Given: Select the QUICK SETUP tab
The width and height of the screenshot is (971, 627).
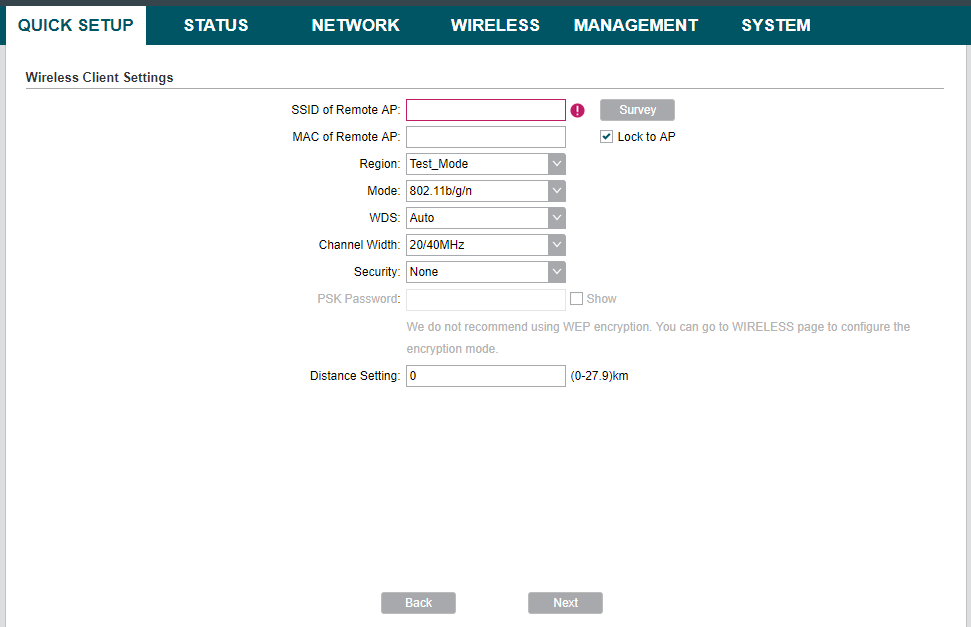Looking at the screenshot, I should [75, 25].
